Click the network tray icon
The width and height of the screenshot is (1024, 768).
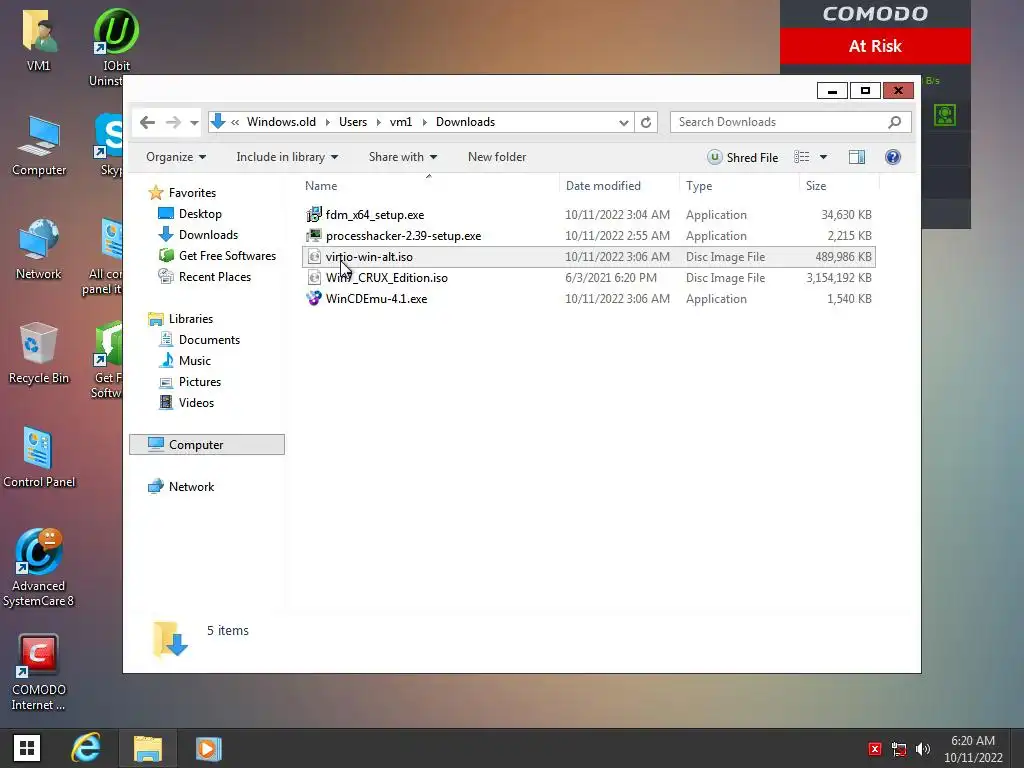click(899, 749)
